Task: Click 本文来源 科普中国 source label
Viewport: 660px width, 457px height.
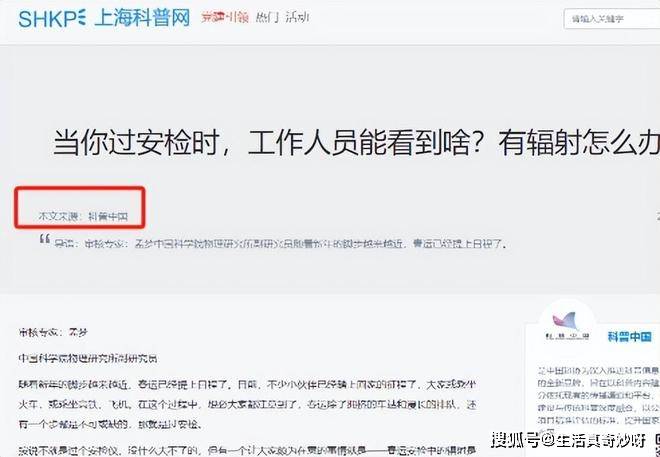Action: pos(83,216)
